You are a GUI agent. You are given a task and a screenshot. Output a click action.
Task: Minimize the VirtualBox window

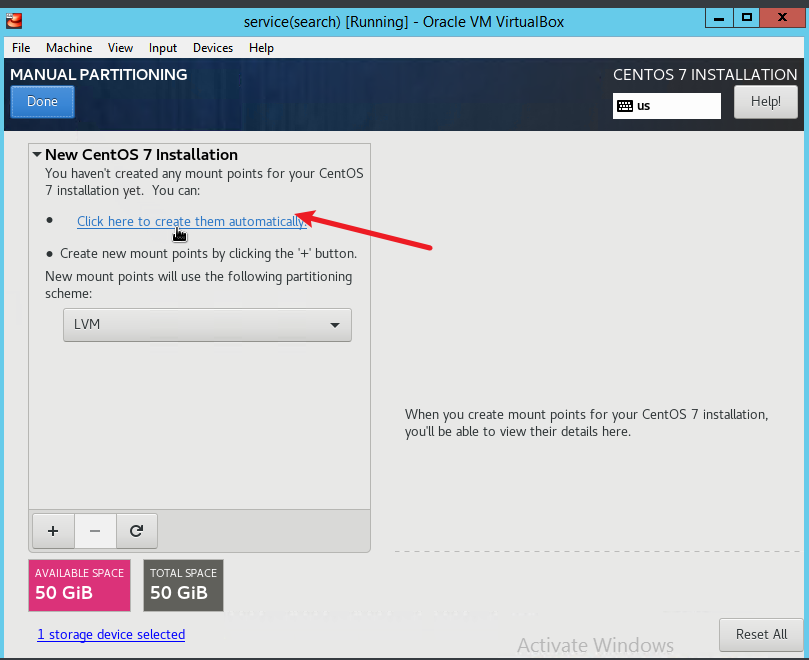click(x=719, y=18)
